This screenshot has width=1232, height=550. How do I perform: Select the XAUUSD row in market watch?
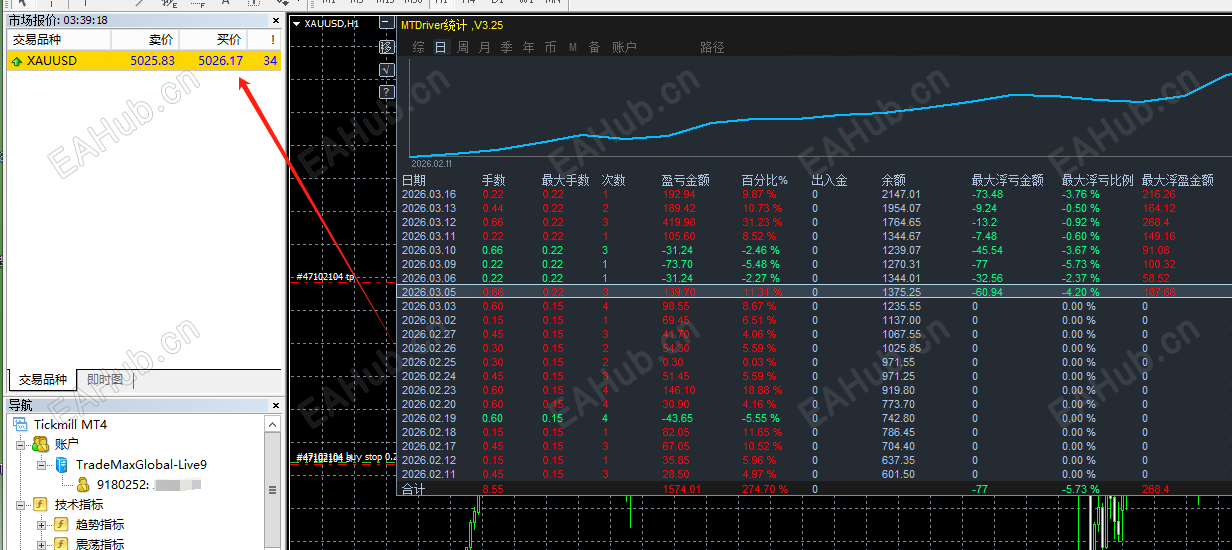click(x=145, y=61)
